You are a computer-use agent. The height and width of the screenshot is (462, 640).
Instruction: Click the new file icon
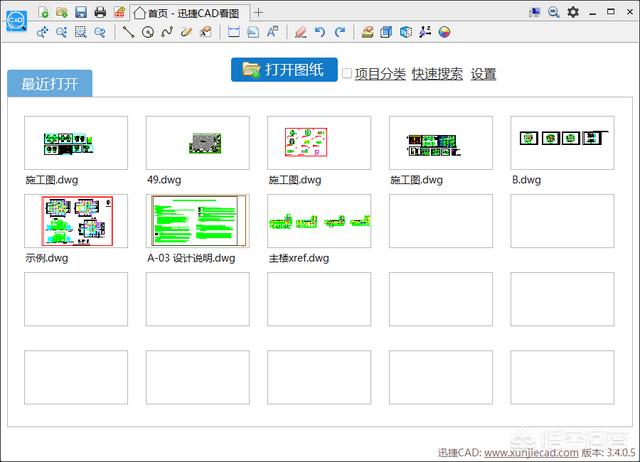(x=43, y=12)
